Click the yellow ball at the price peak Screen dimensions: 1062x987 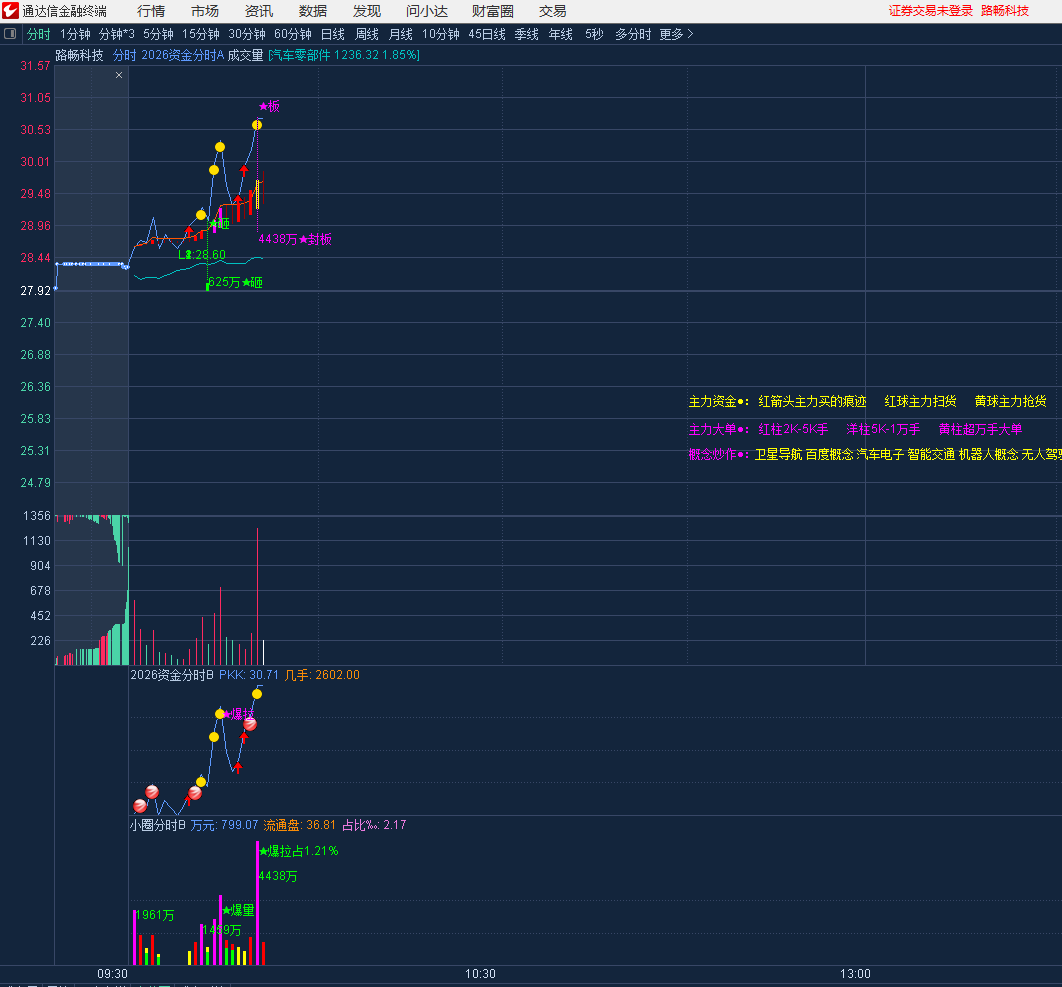(257, 125)
